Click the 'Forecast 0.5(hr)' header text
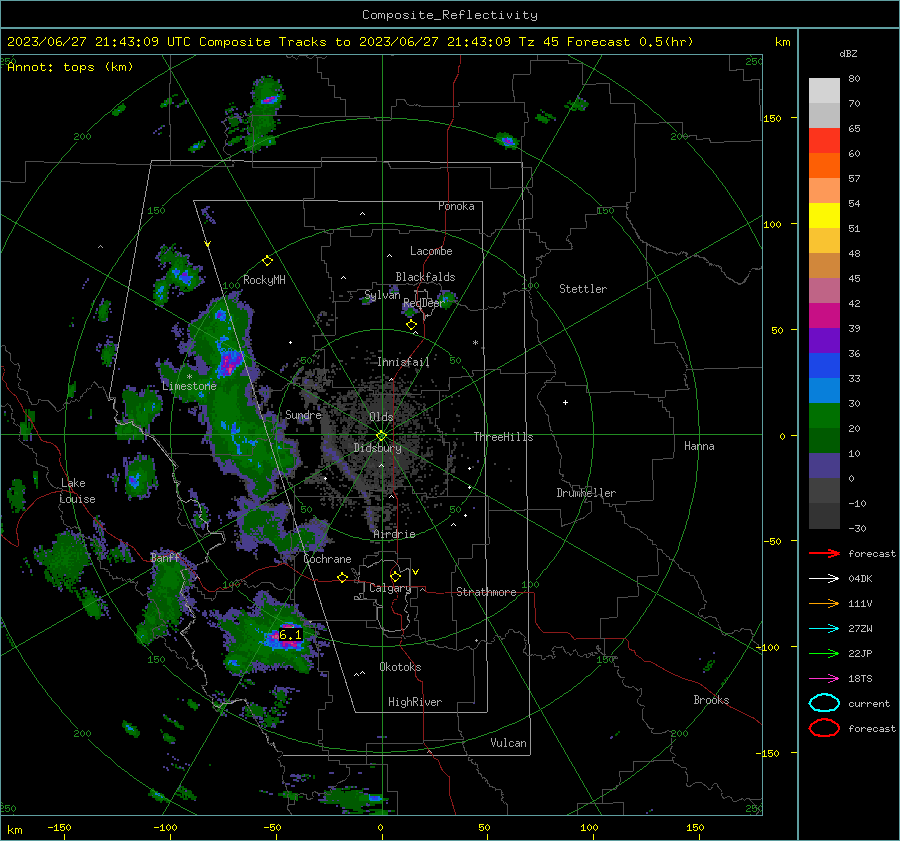Viewport: 900px width, 841px height. (630, 42)
